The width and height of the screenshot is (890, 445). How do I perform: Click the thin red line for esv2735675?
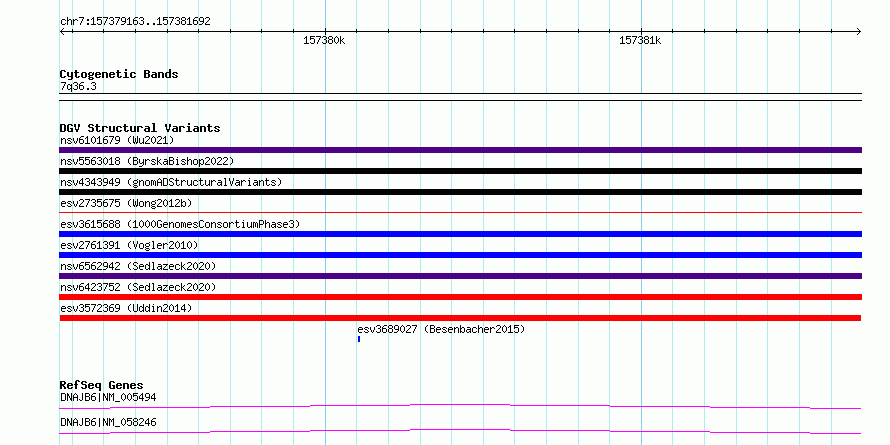point(460,213)
